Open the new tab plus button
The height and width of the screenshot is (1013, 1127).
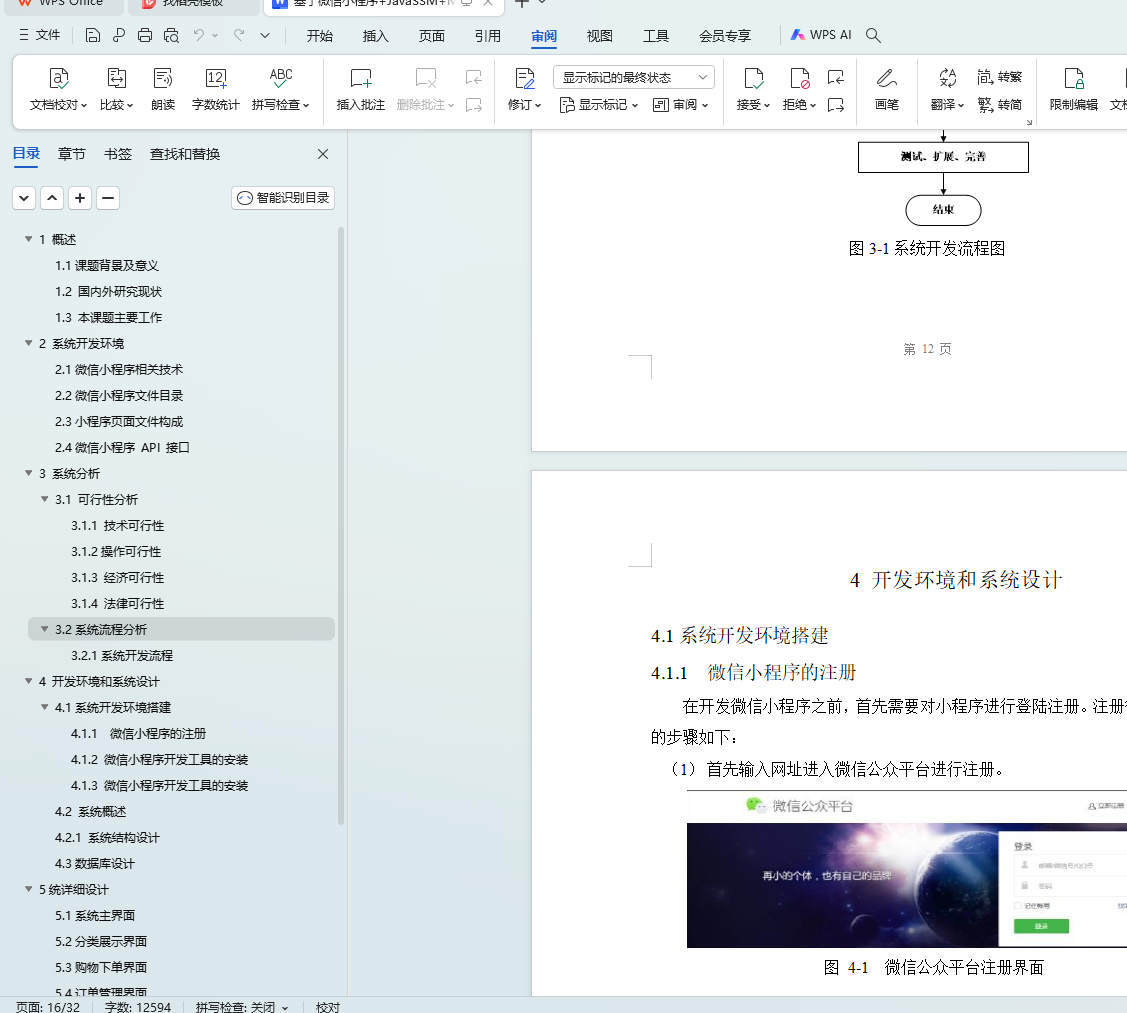522,4
